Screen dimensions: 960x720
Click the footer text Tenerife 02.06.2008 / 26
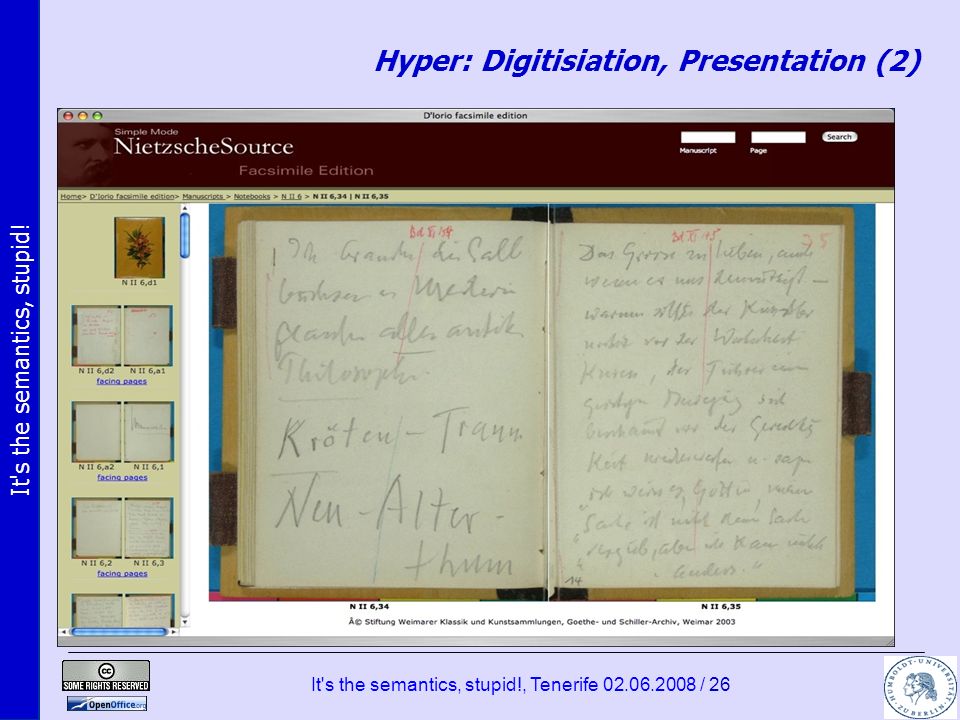pyautogui.click(x=630, y=684)
